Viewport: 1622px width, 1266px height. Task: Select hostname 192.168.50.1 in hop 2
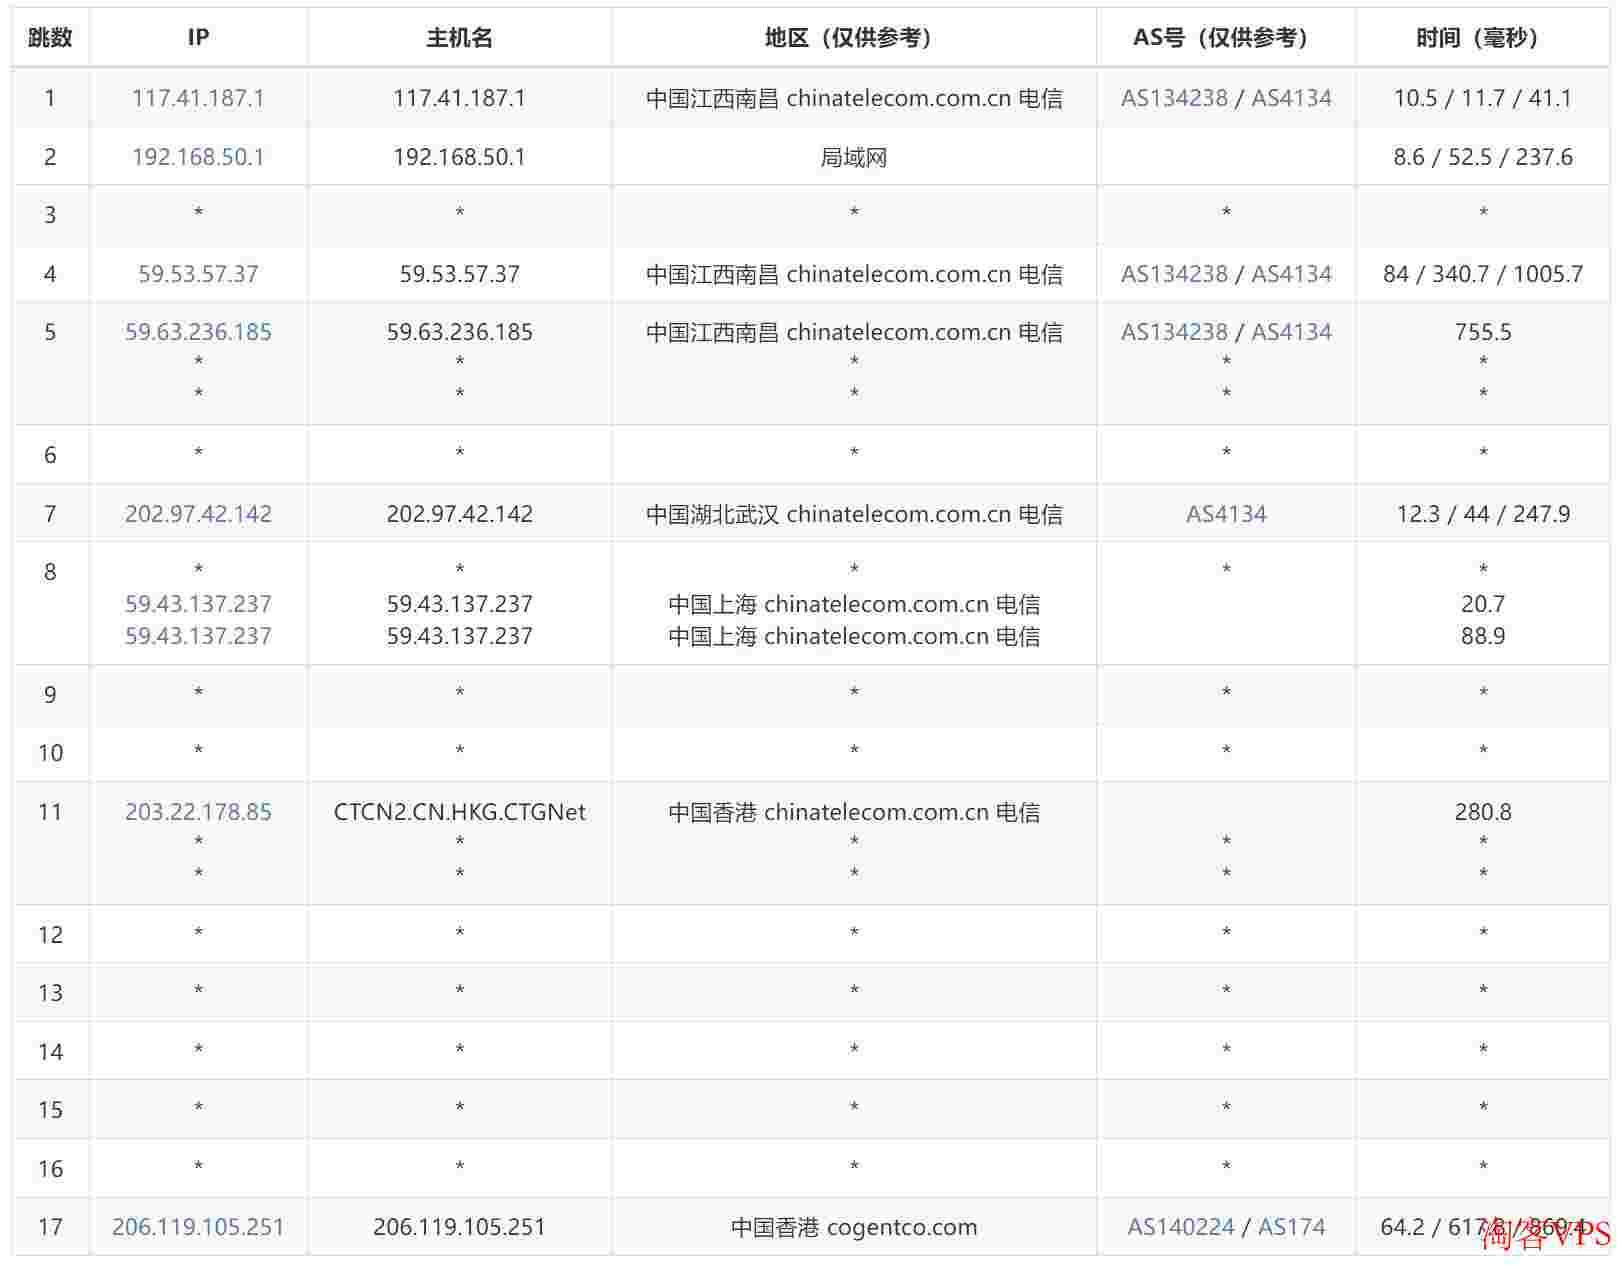pos(459,157)
